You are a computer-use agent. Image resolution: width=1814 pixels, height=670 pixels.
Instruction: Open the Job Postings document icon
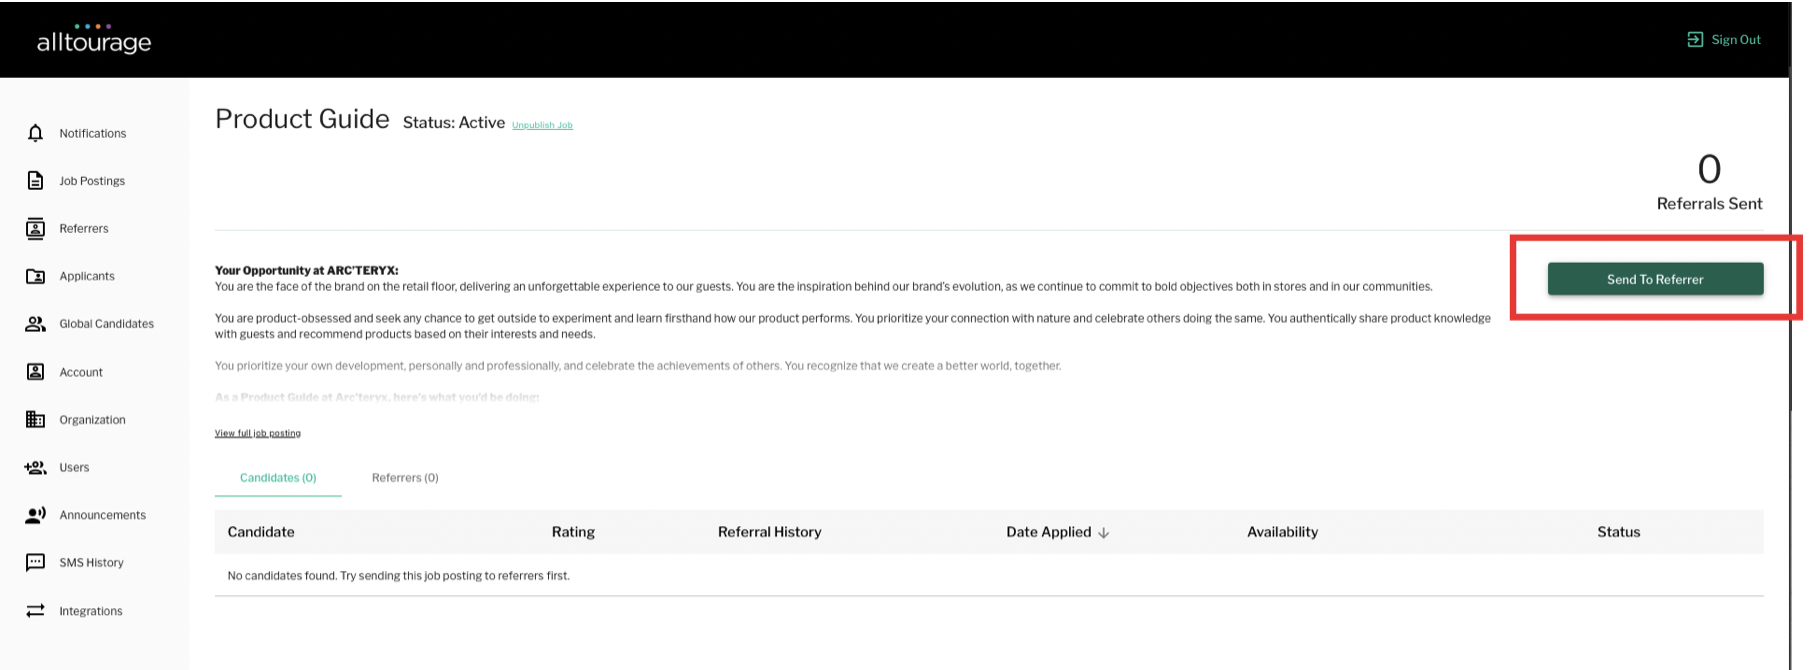pyautogui.click(x=35, y=181)
